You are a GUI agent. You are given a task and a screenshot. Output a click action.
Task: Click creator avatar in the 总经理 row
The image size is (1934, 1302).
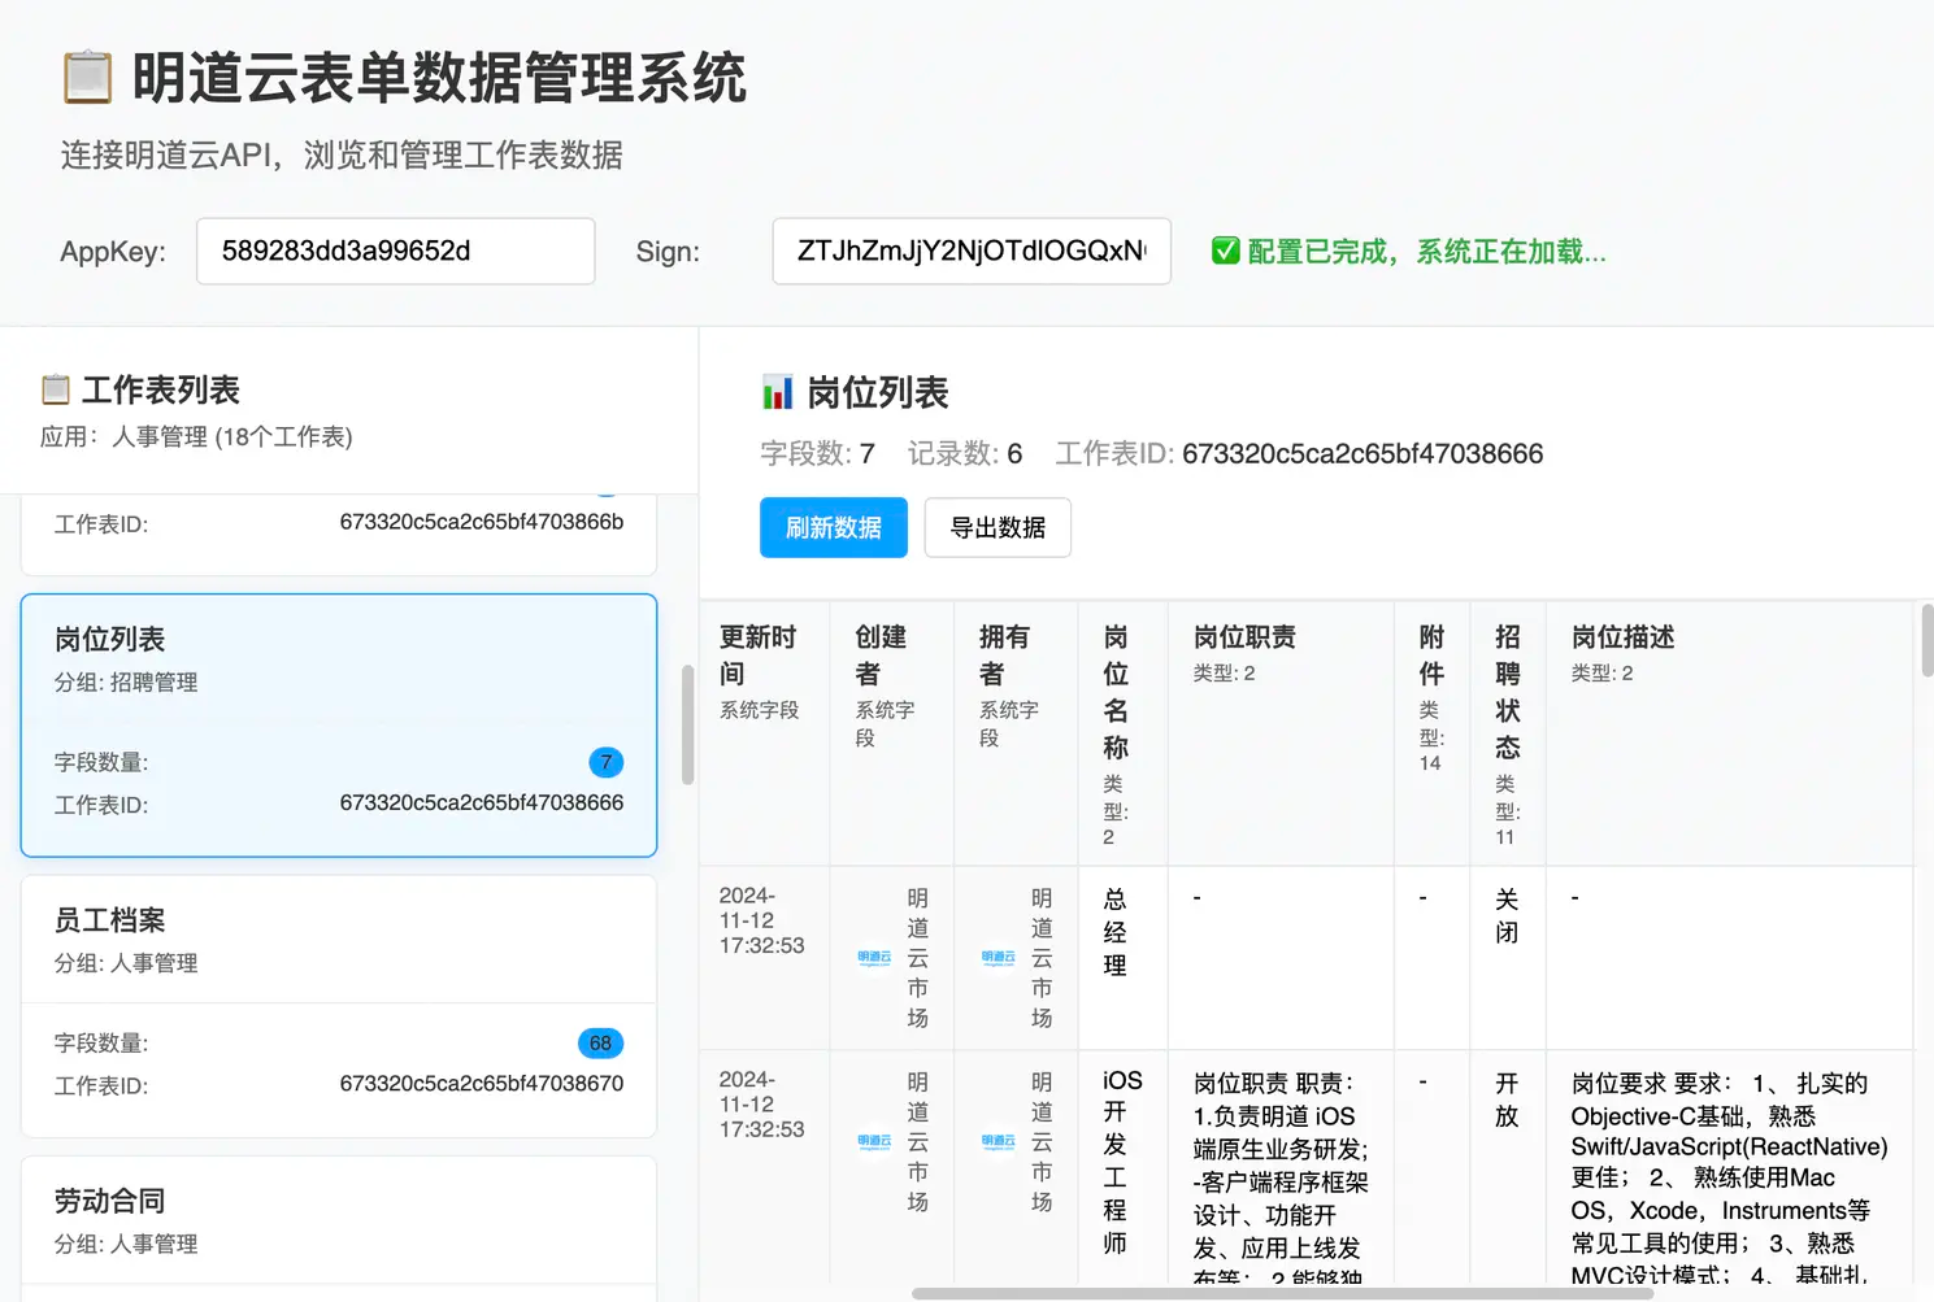pos(874,958)
